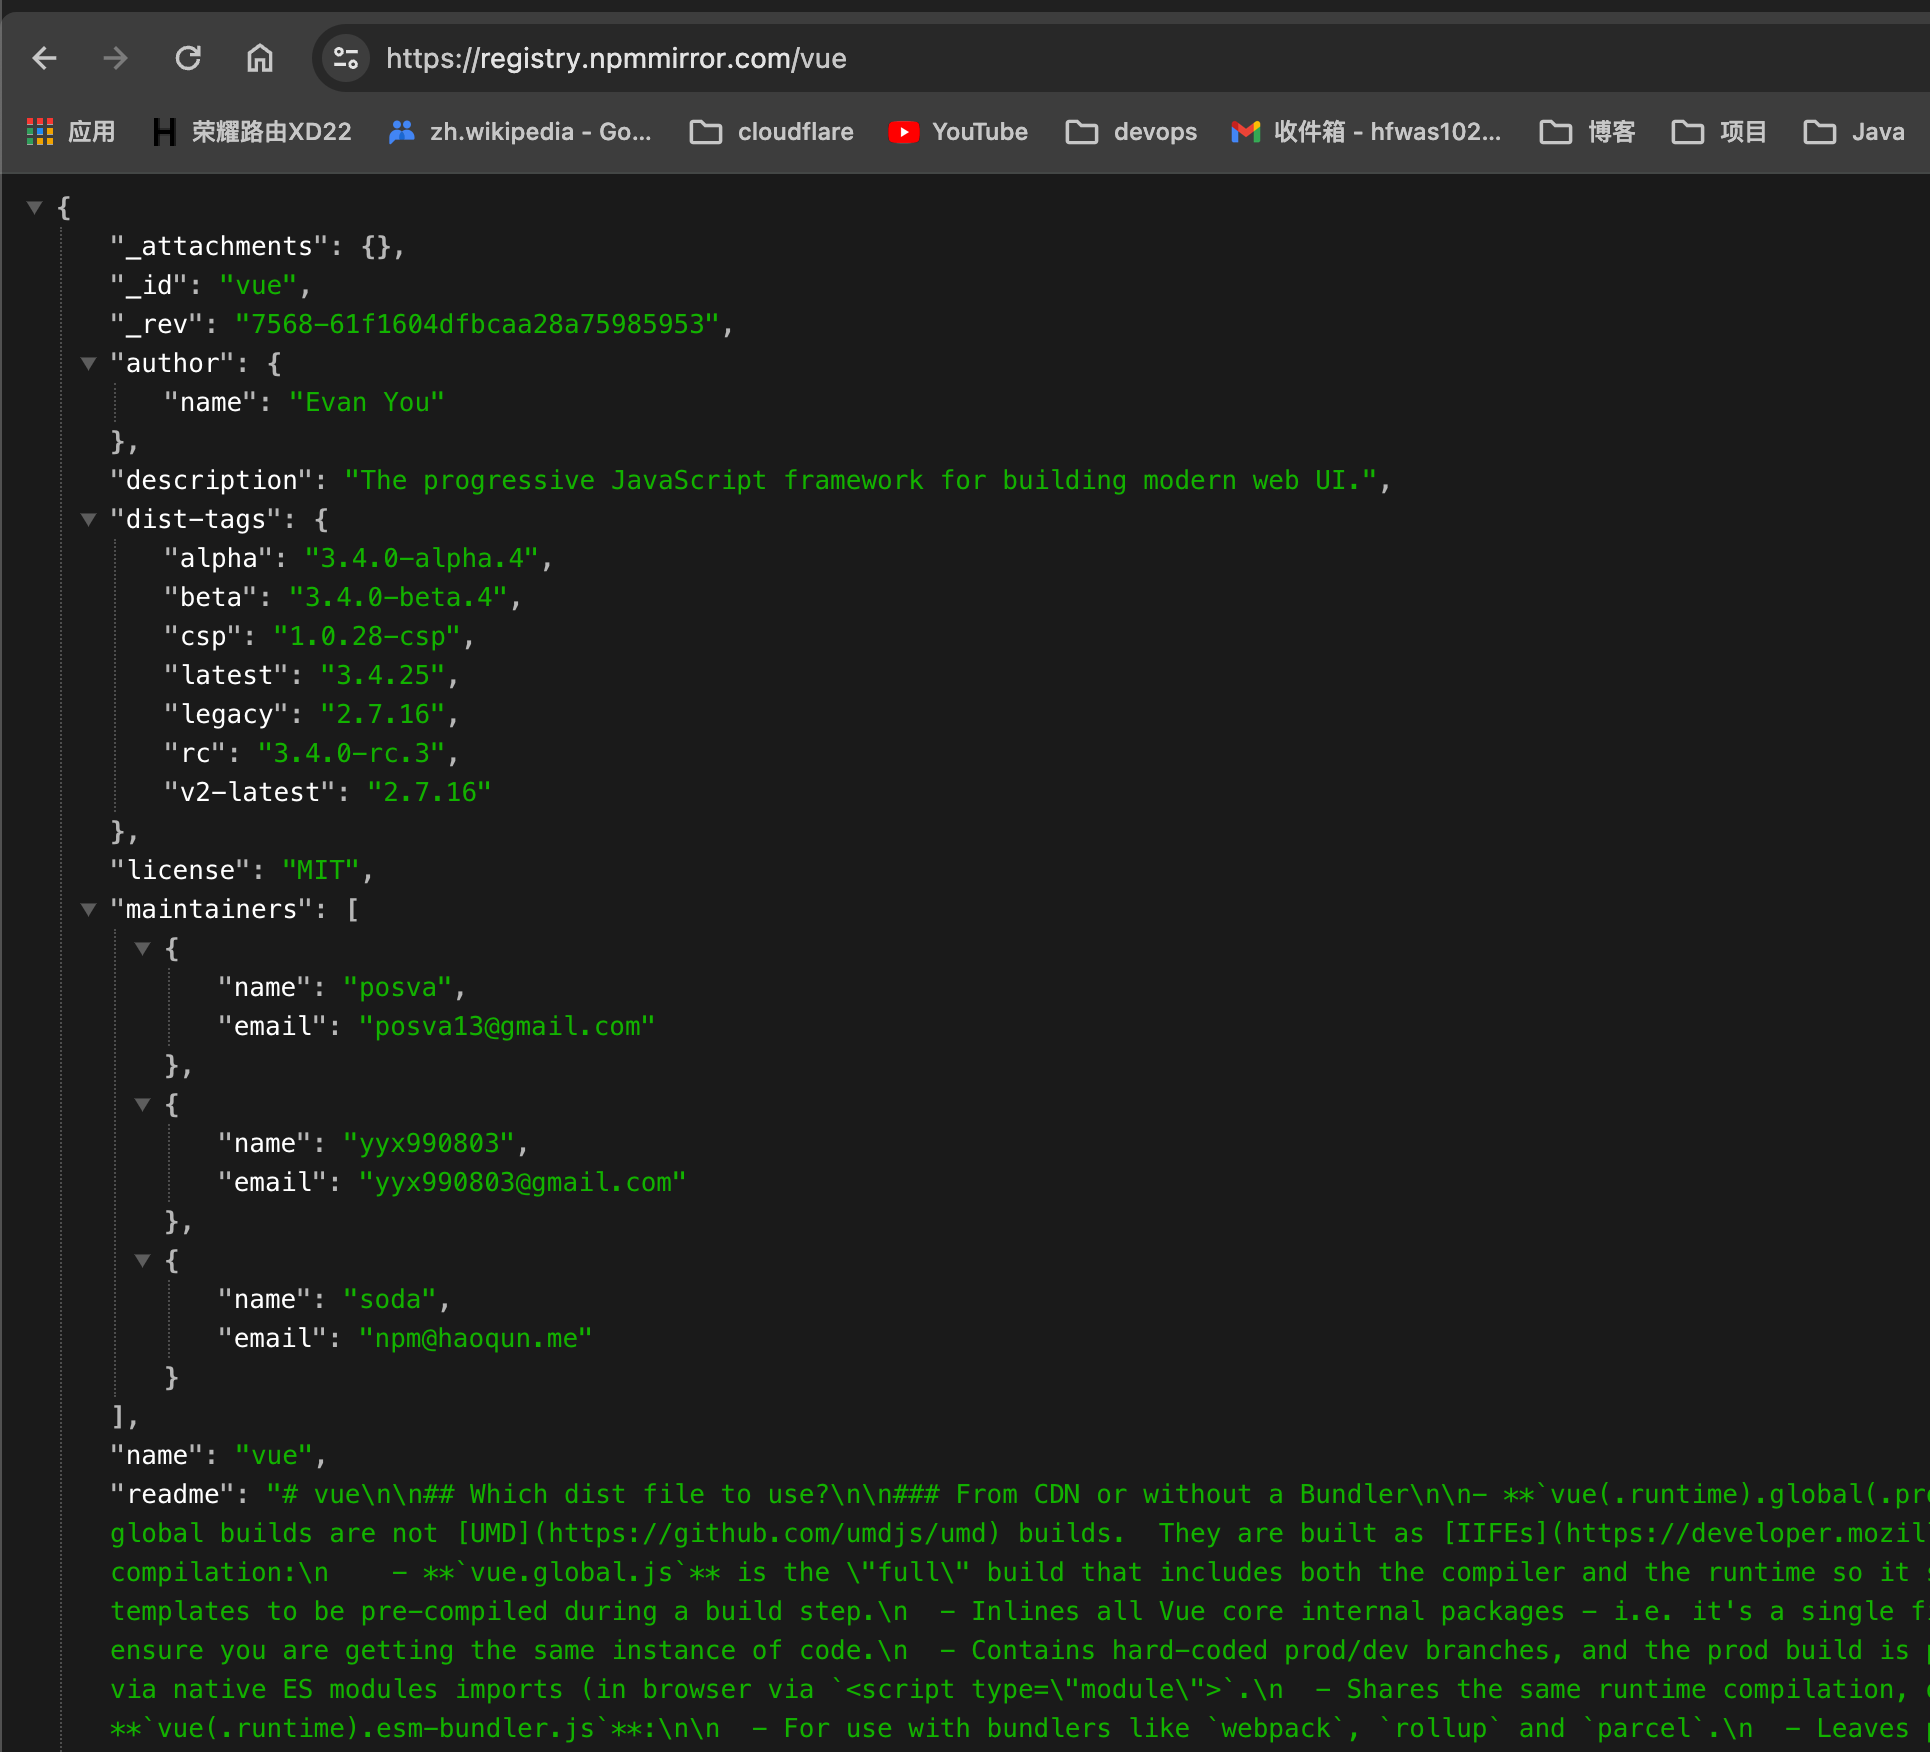
Task: Open the YouTube bookmark
Action: tap(958, 132)
